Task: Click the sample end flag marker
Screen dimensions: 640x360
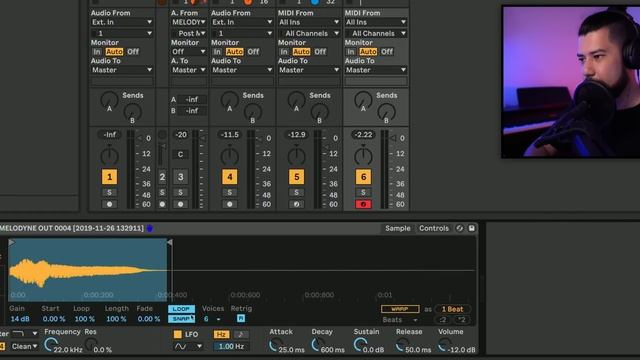Action: point(169,242)
